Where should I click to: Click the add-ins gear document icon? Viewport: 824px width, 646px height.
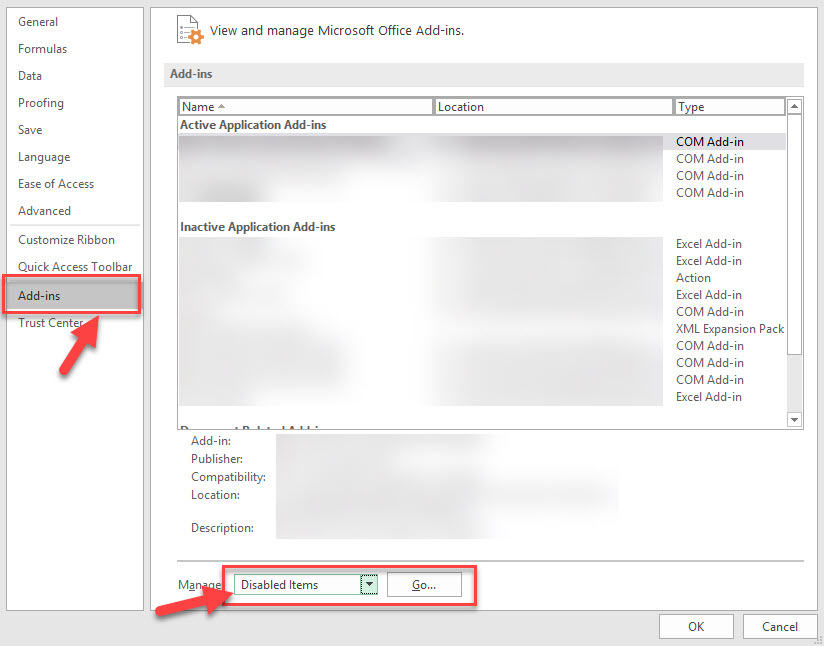[190, 30]
